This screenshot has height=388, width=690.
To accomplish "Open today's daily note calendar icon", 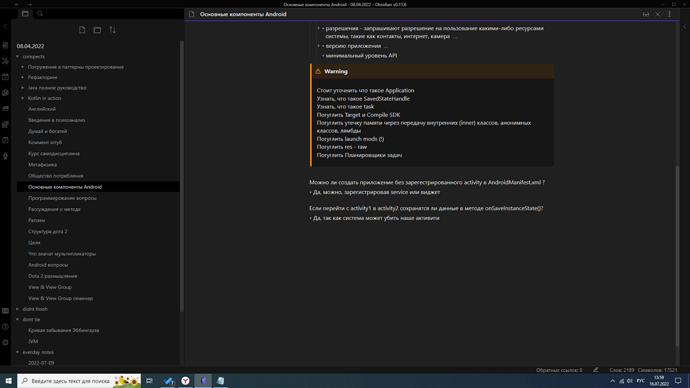I will (5, 77).
